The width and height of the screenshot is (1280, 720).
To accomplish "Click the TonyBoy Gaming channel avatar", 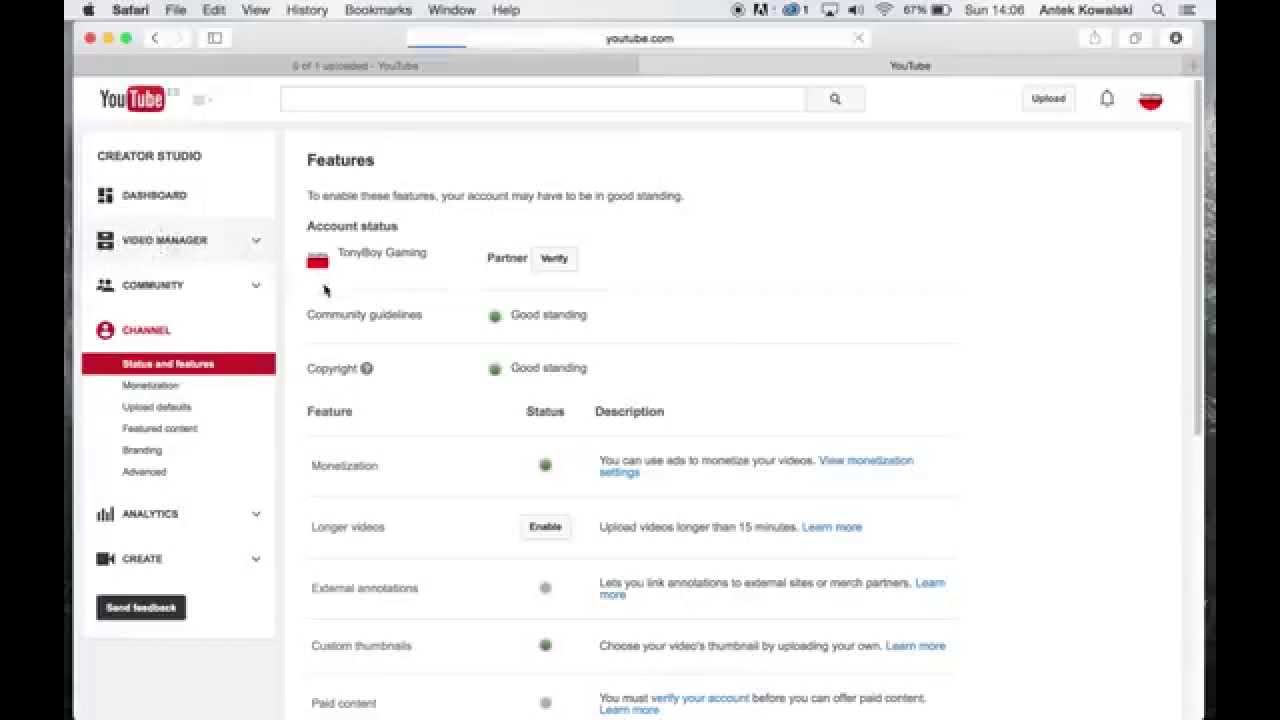I will coord(317,260).
